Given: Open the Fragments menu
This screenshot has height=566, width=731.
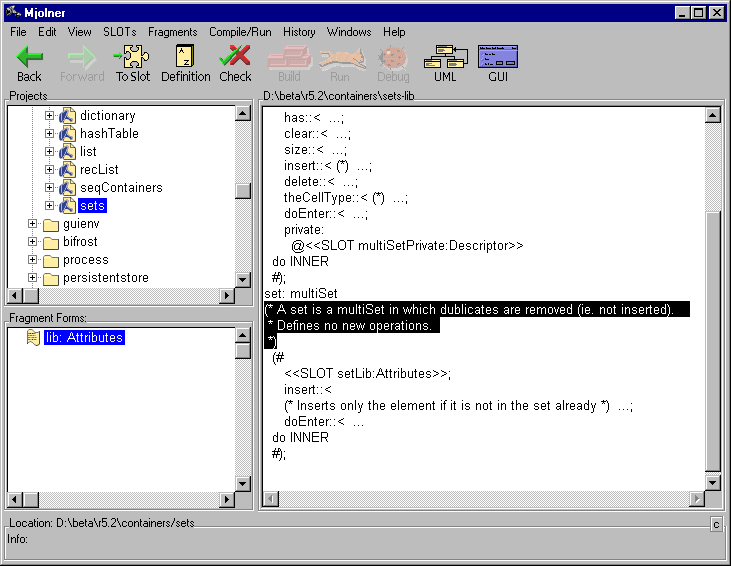Looking at the screenshot, I should coord(172,32).
